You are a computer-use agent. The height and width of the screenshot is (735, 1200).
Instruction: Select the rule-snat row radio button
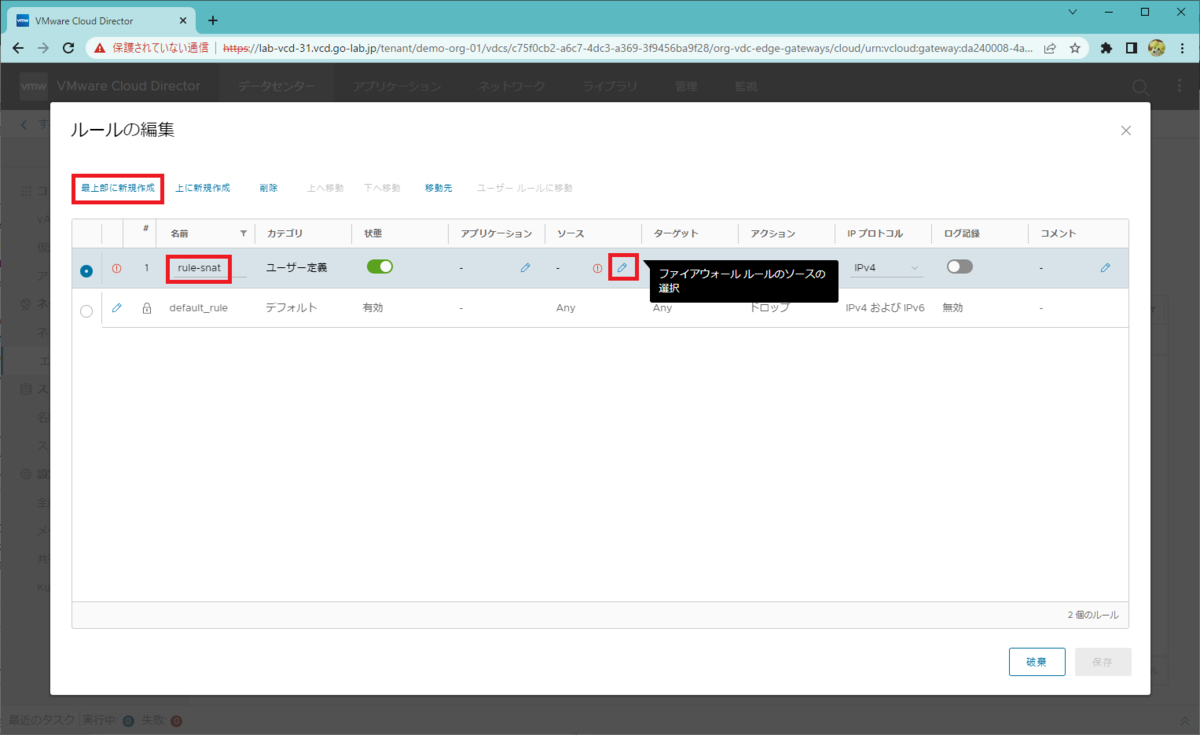pyautogui.click(x=86, y=270)
